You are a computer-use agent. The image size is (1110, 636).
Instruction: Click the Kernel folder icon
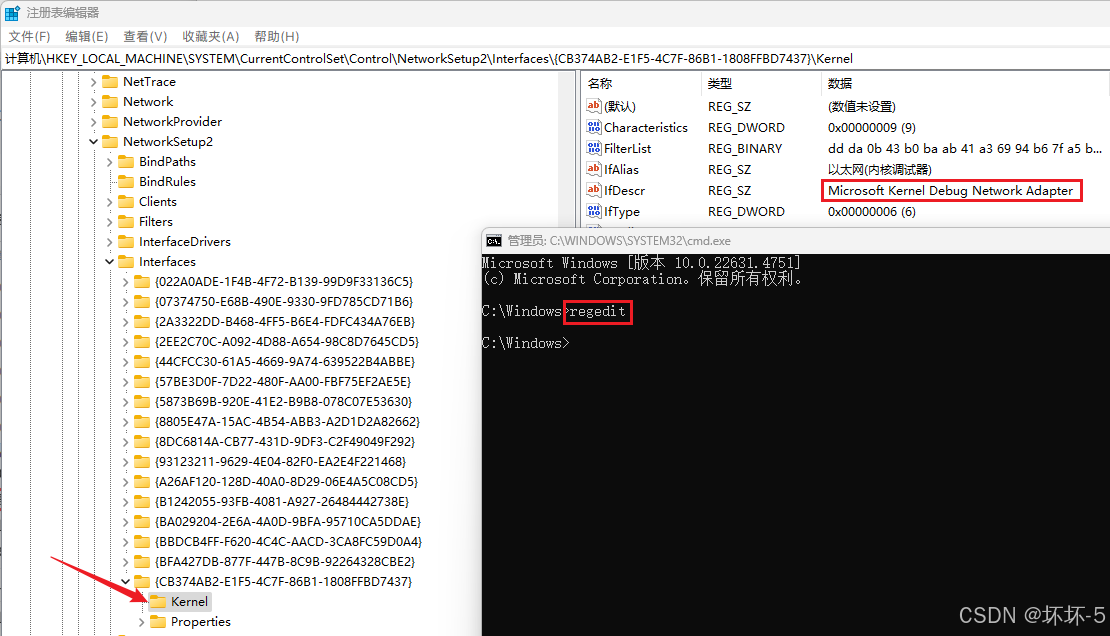158,601
